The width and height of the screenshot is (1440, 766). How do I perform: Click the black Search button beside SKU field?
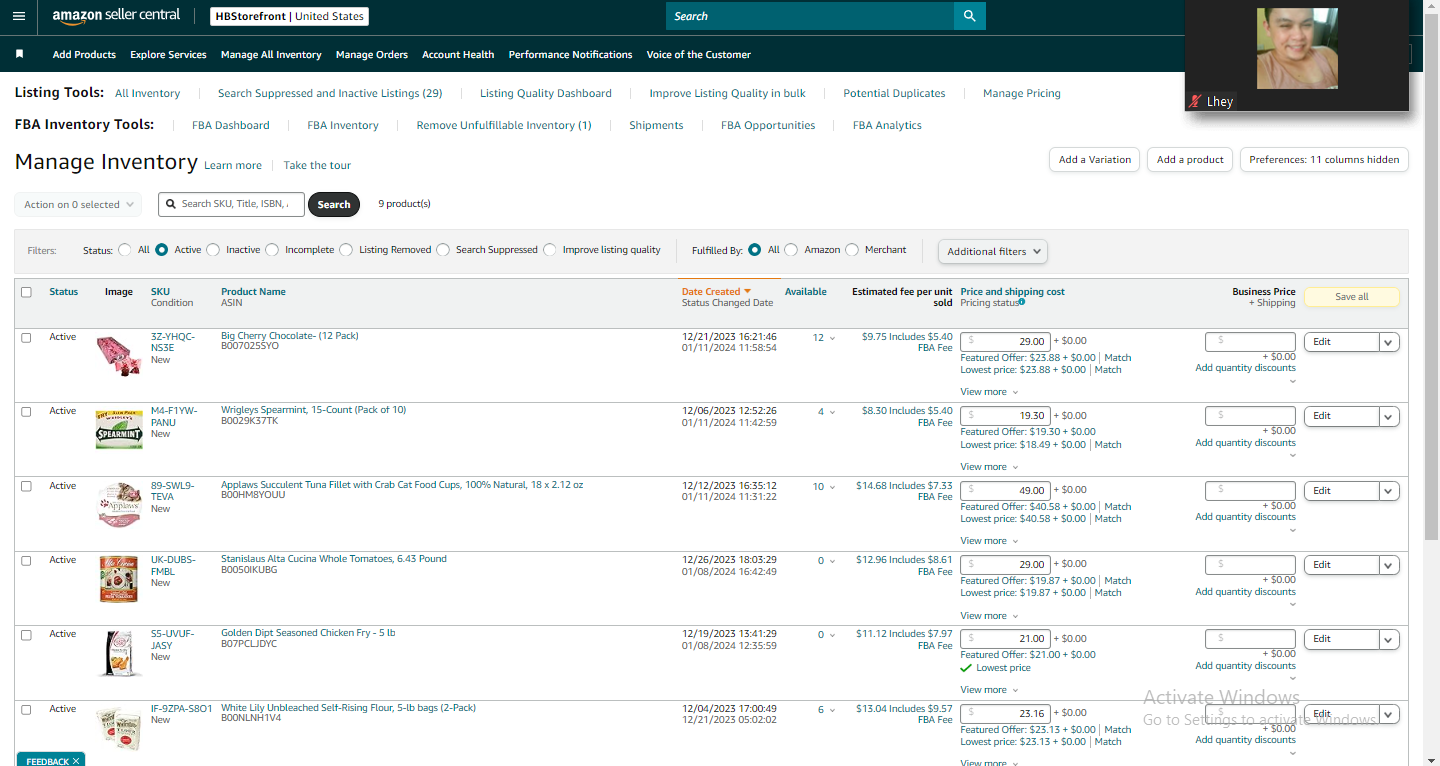pyautogui.click(x=334, y=204)
